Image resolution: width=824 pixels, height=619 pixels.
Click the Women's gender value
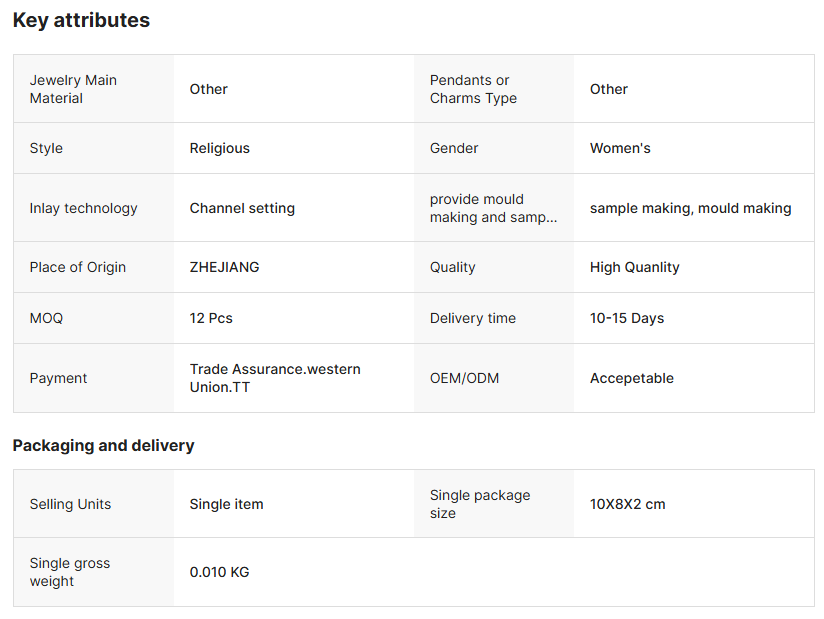[x=620, y=148]
